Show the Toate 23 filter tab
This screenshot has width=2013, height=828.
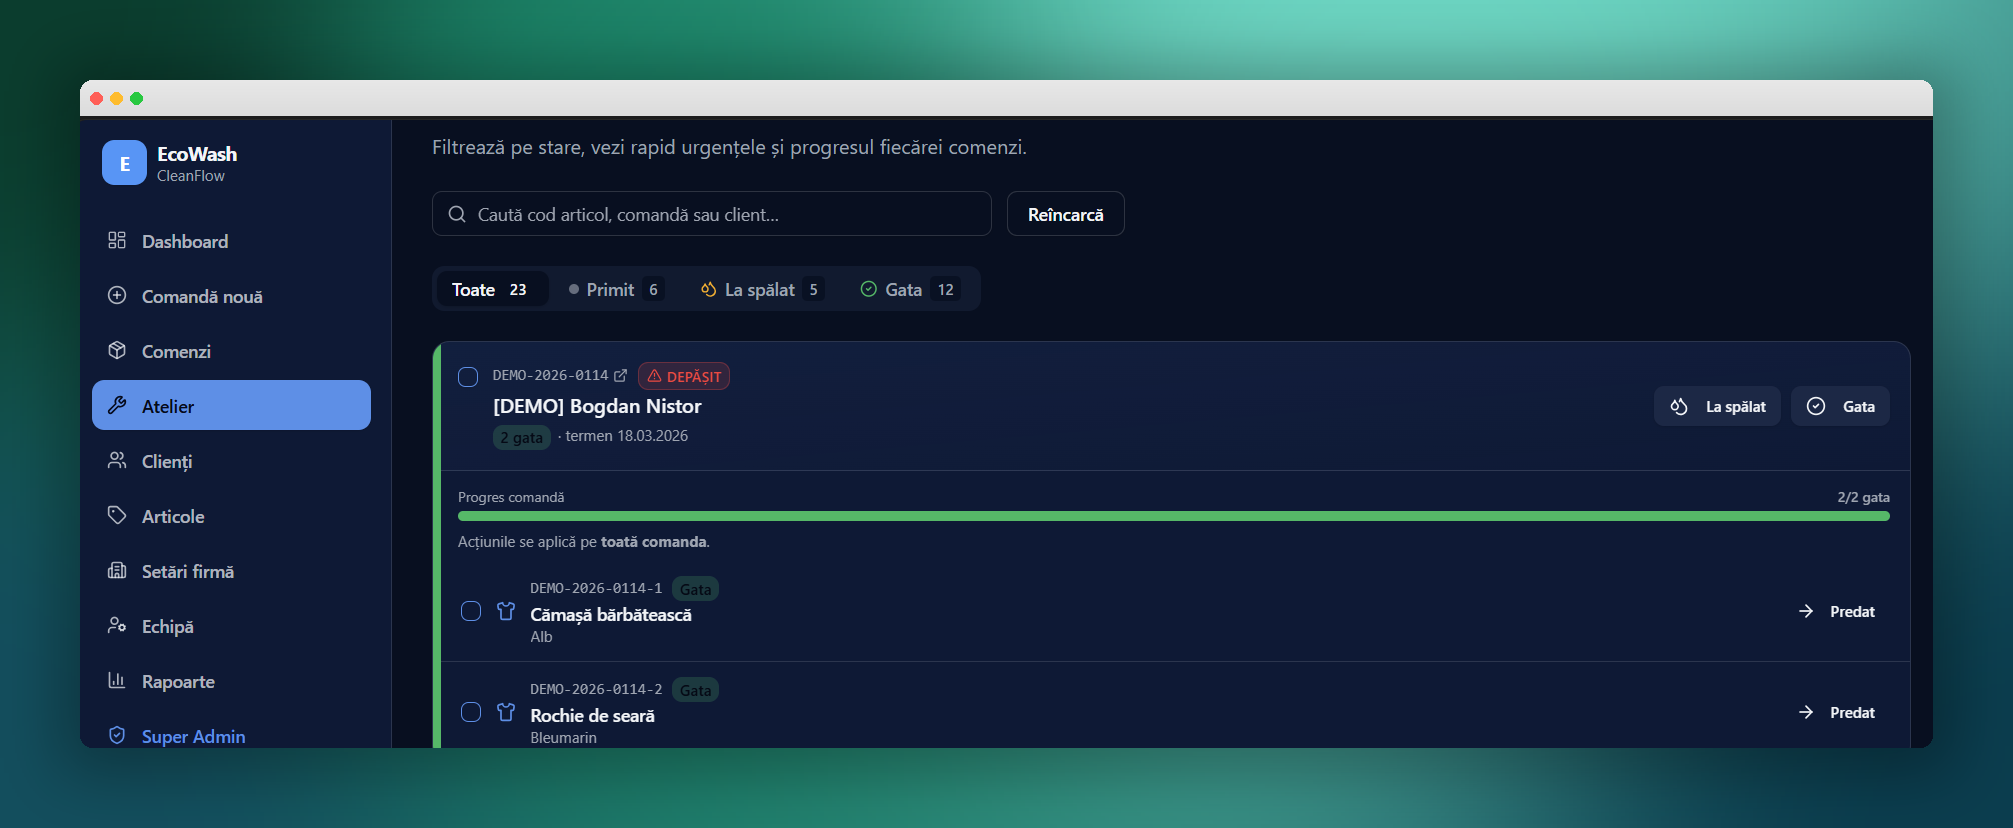click(x=492, y=289)
